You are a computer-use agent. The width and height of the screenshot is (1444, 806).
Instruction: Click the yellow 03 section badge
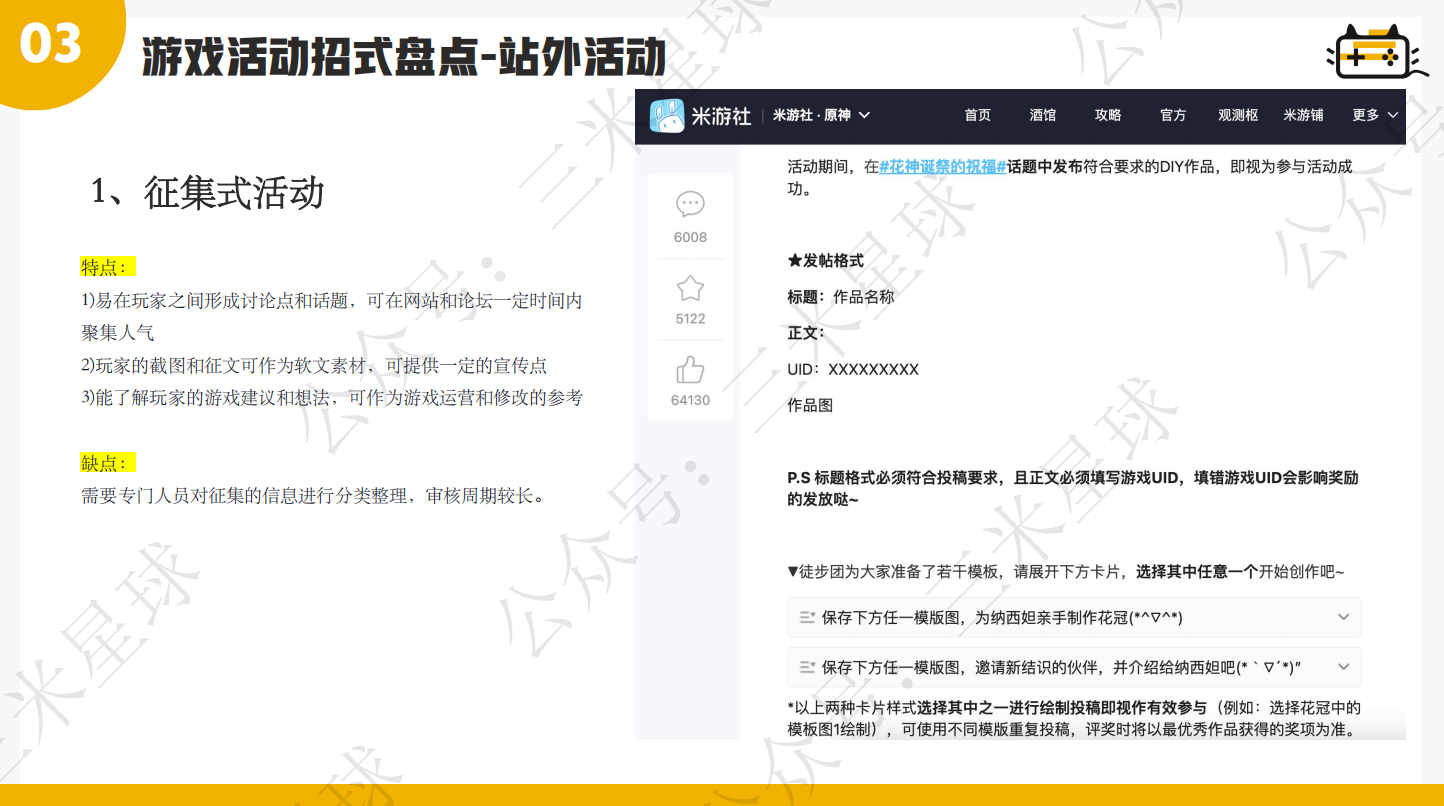click(52, 45)
